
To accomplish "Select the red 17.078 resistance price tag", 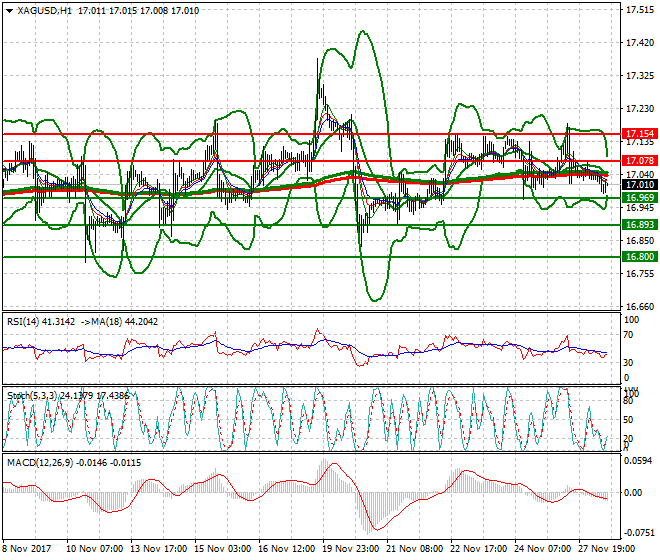I will click(638, 160).
